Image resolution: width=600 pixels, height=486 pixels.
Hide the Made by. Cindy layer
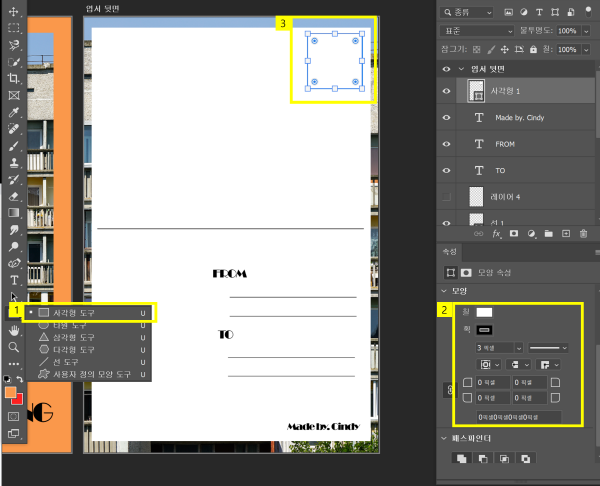tap(446, 117)
